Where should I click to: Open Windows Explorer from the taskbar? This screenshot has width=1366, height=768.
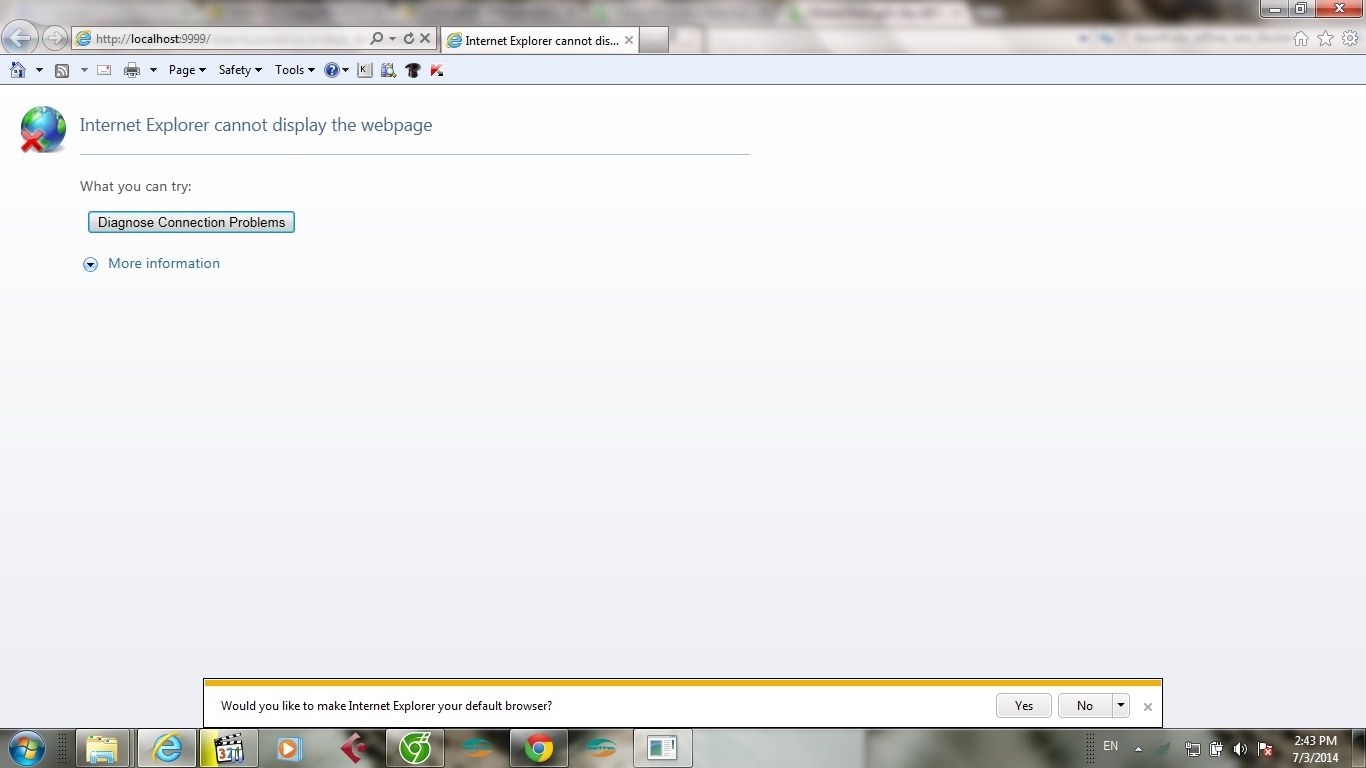coord(103,748)
